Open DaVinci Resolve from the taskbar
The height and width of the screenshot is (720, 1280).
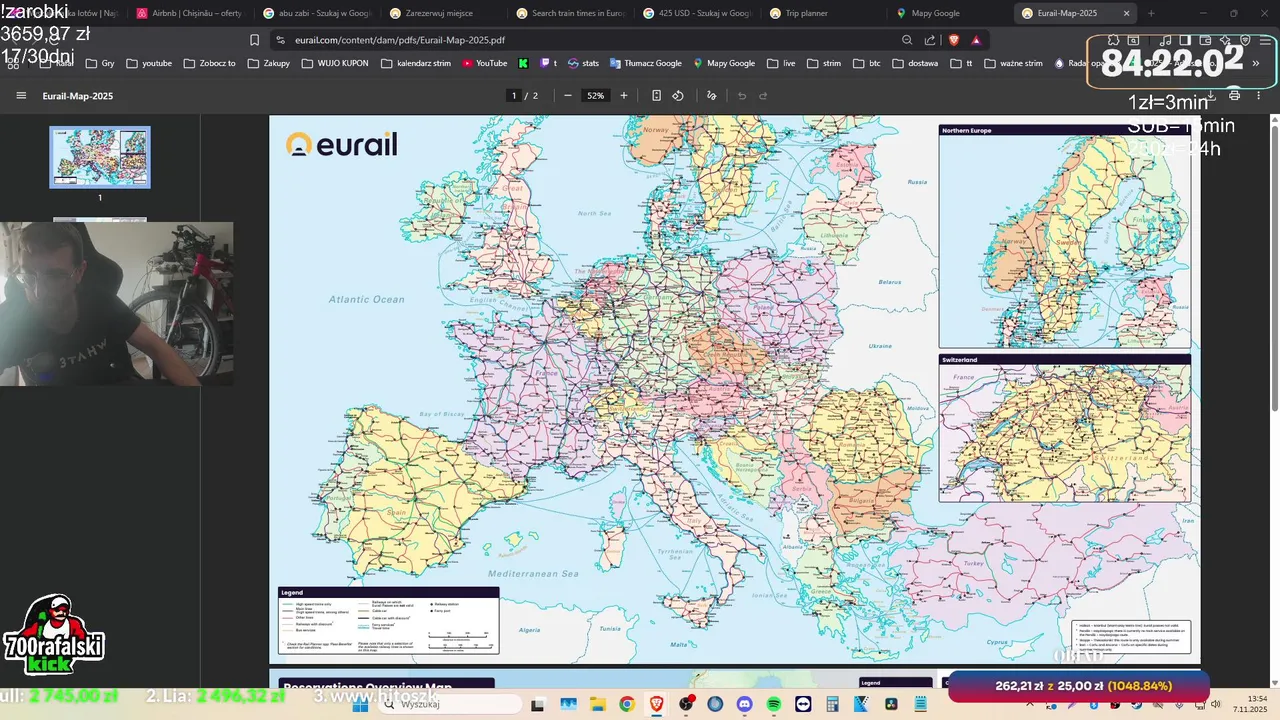[x=891, y=704]
